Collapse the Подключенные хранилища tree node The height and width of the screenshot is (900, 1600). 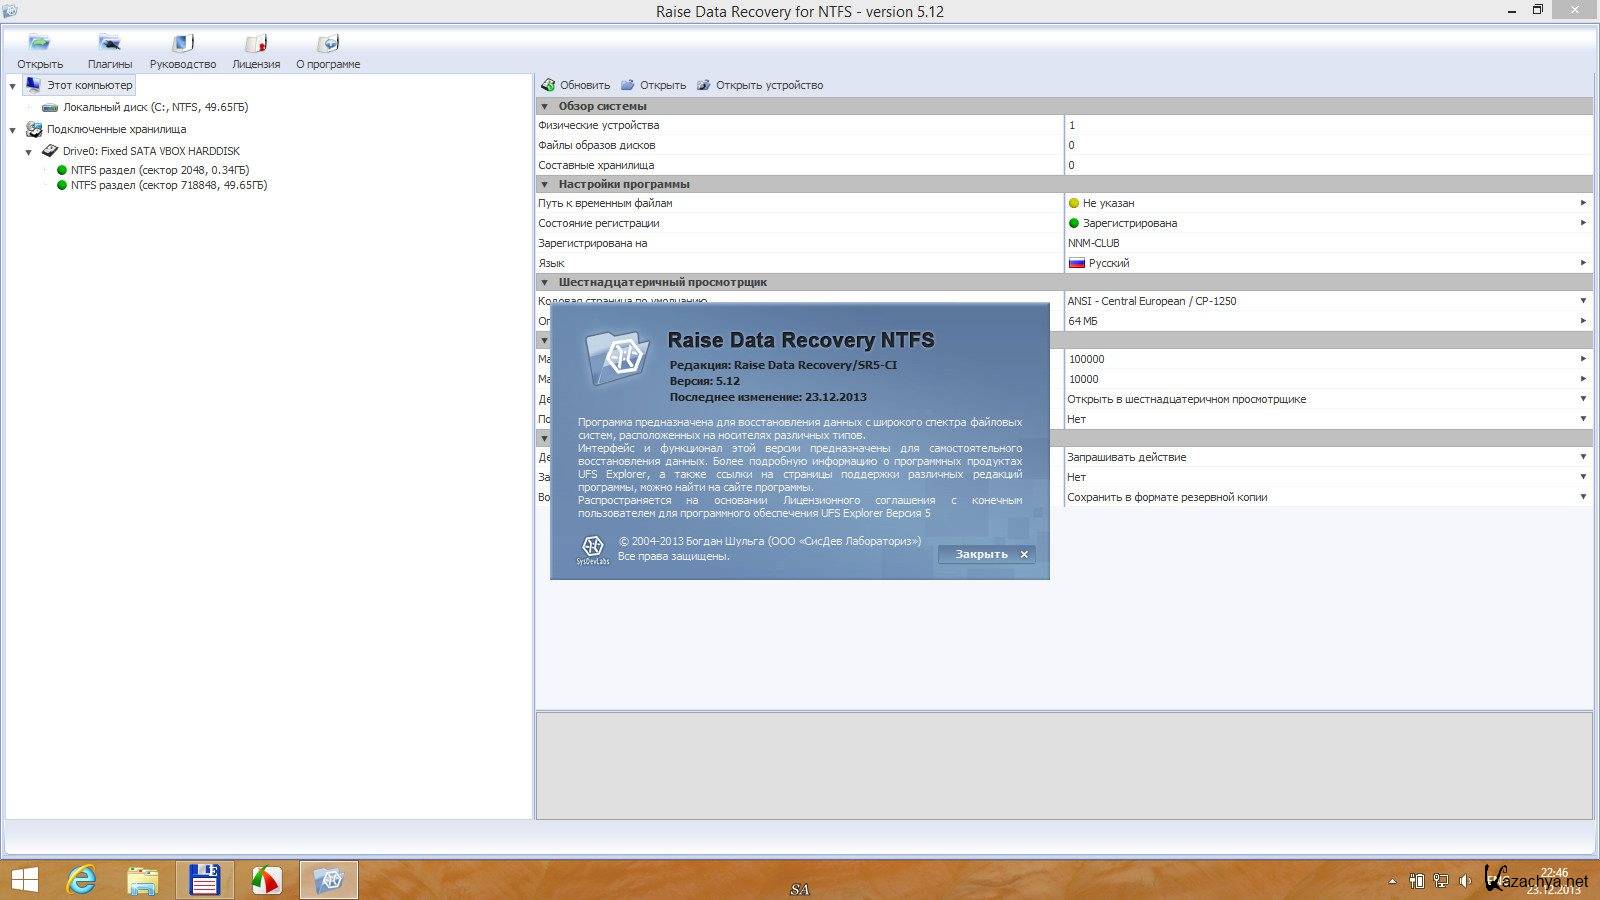click(x=13, y=130)
